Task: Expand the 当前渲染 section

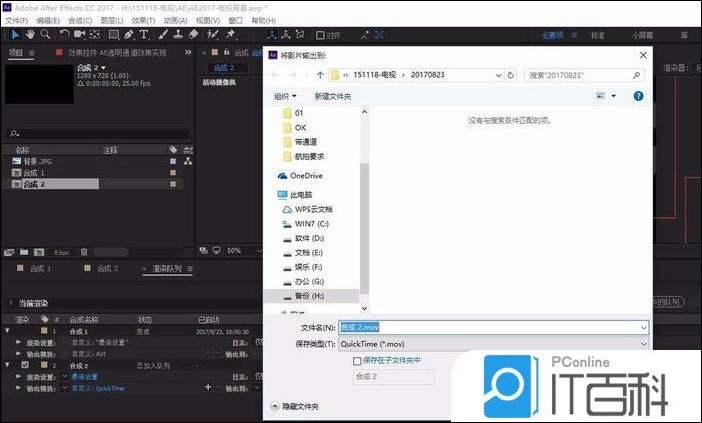Action: pos(11,302)
